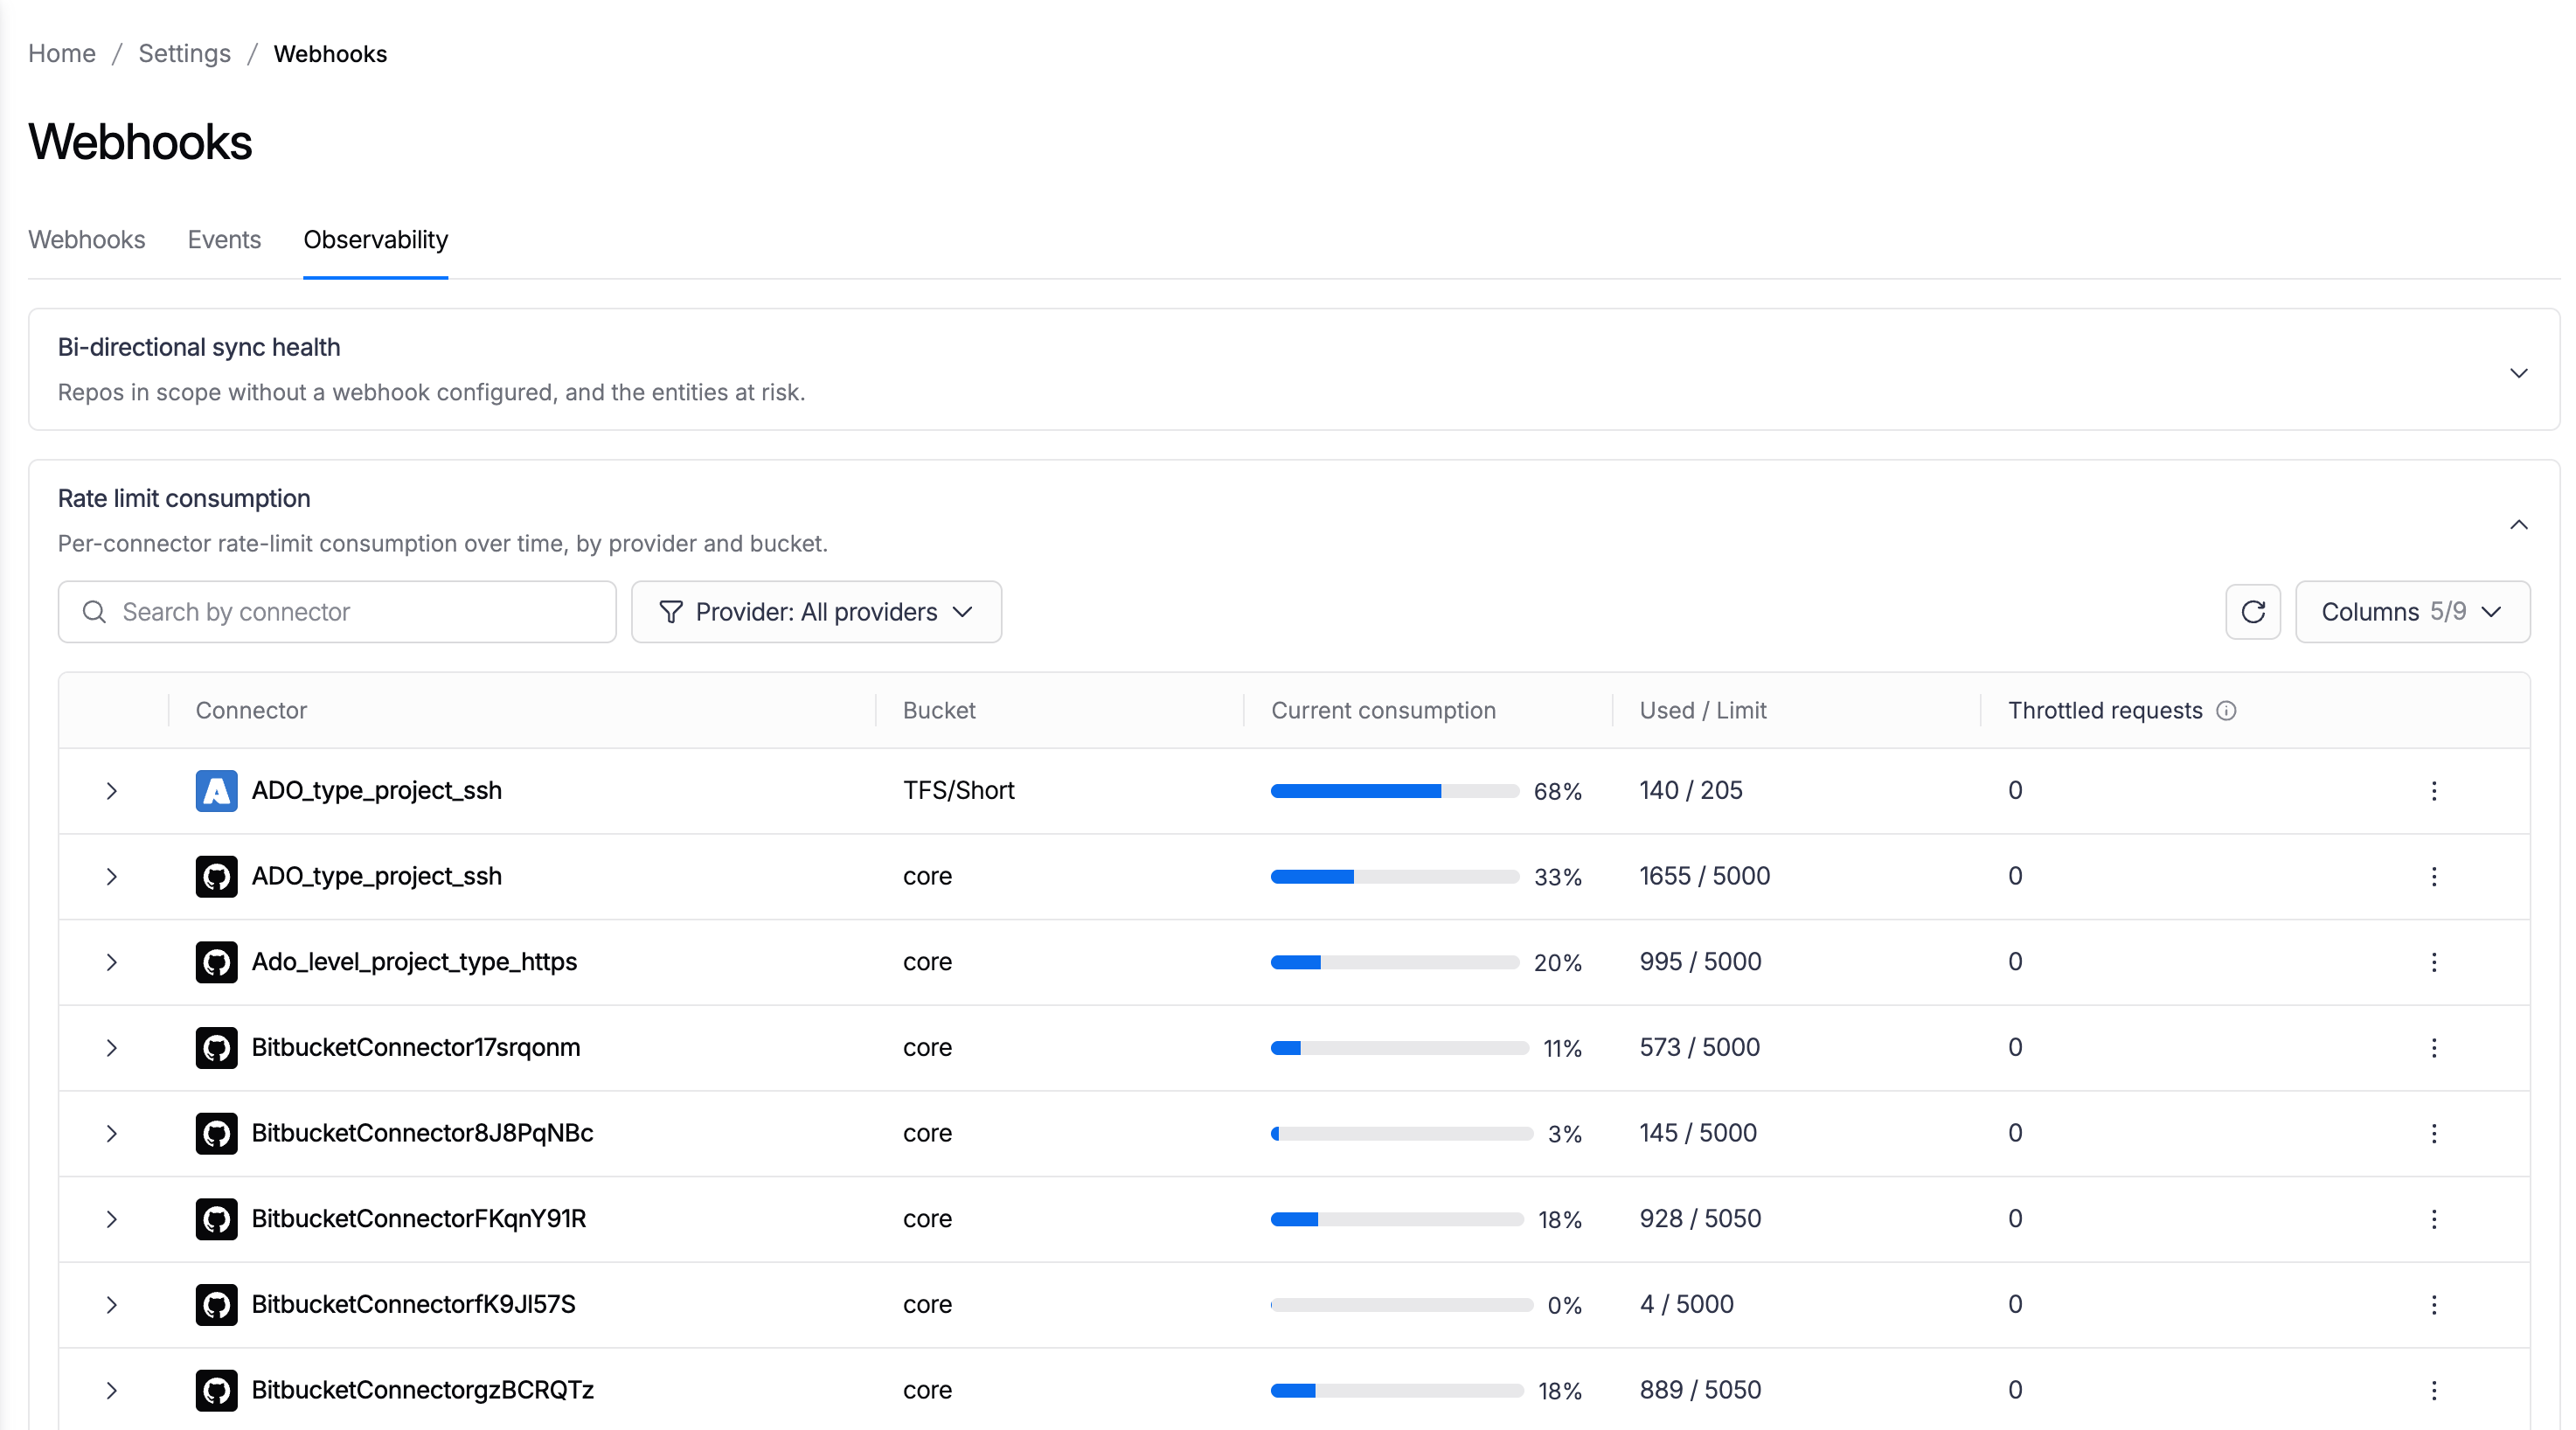Expand the BitbucketConnectorfK9JI57S row

[x=111, y=1305]
